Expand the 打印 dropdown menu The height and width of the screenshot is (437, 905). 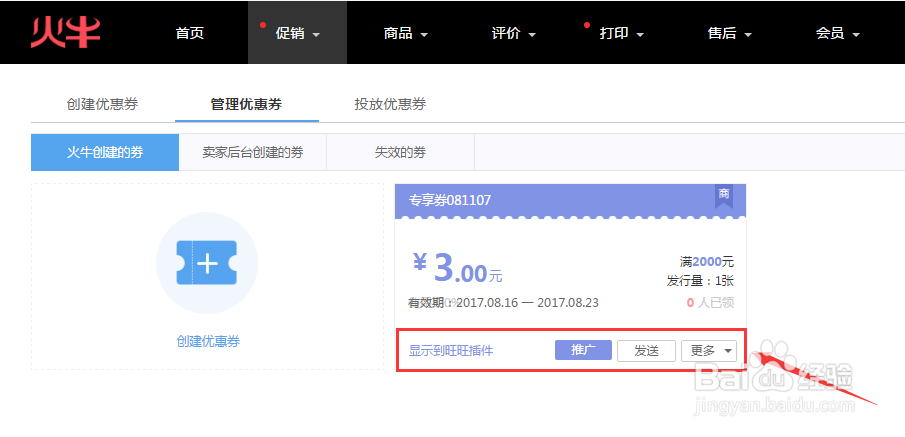pyautogui.click(x=621, y=33)
